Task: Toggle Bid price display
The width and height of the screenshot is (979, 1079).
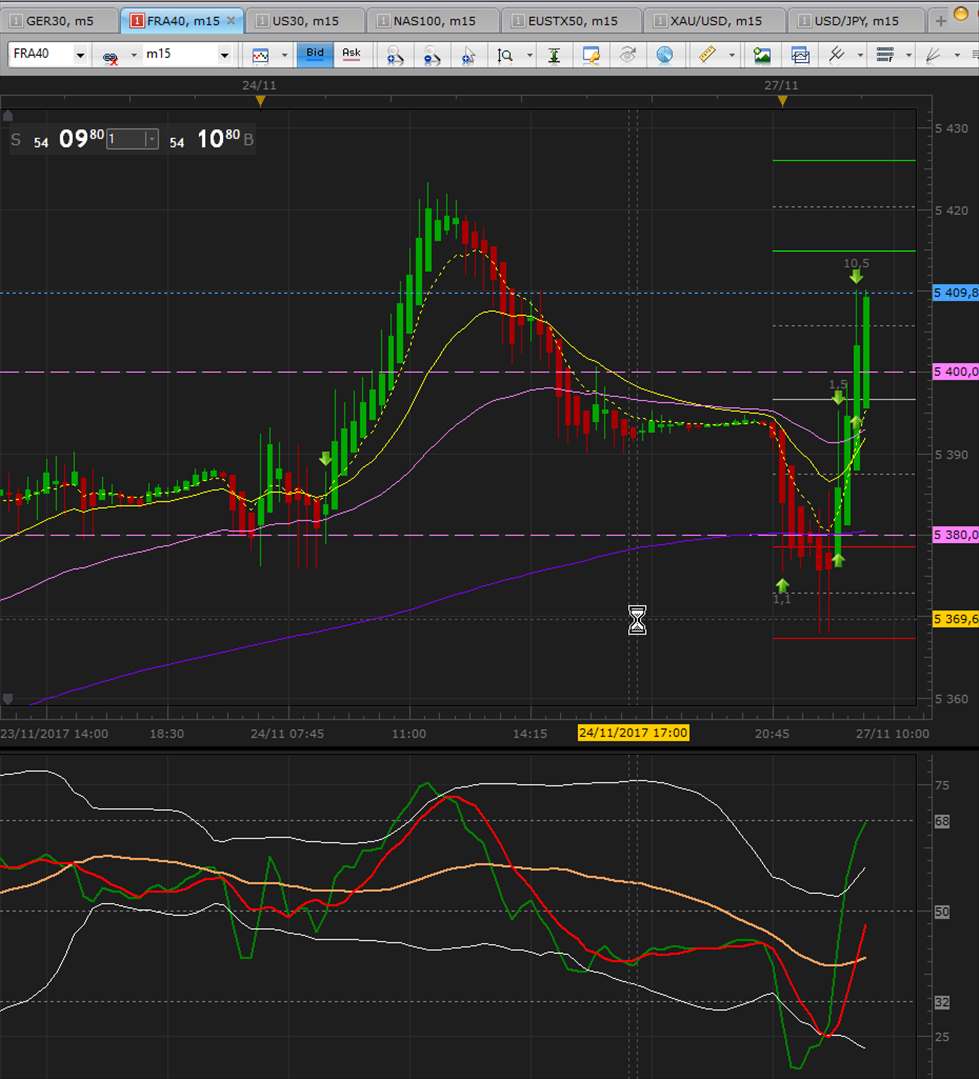Action: (314, 55)
